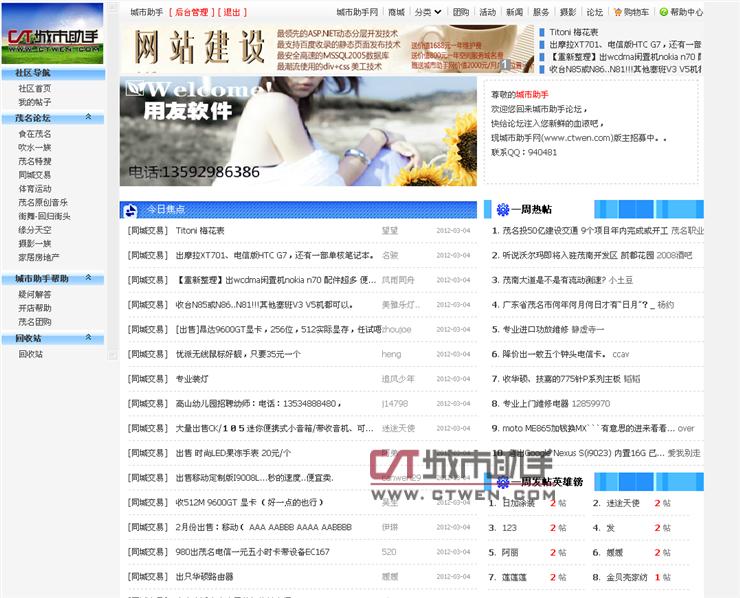Open 论坛 in top navigation
This screenshot has width=740, height=598.
(x=595, y=12)
